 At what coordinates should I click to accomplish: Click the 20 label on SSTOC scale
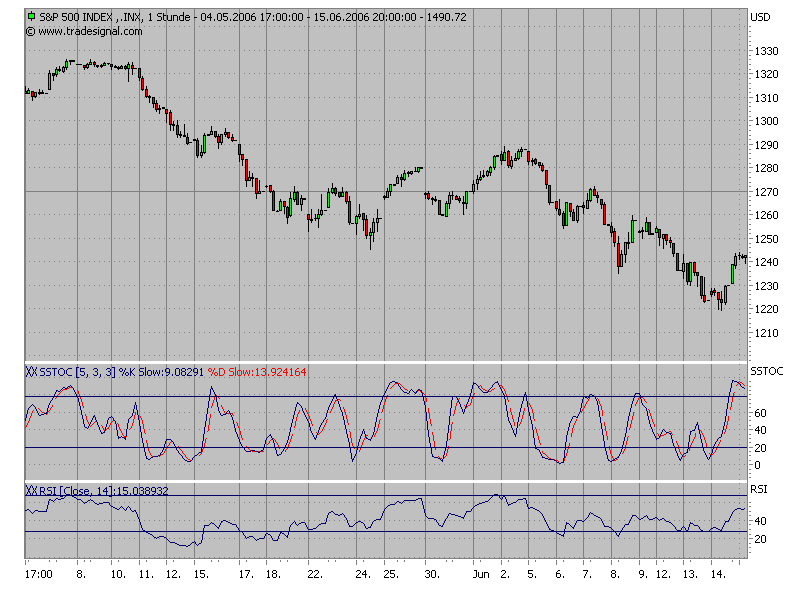pyautogui.click(x=760, y=448)
